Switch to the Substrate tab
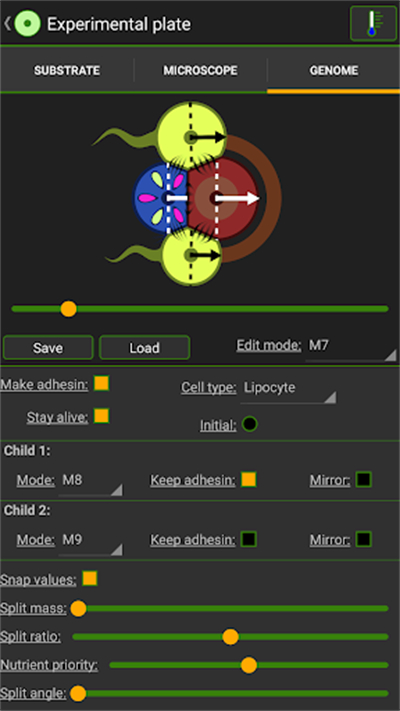 (x=67, y=71)
